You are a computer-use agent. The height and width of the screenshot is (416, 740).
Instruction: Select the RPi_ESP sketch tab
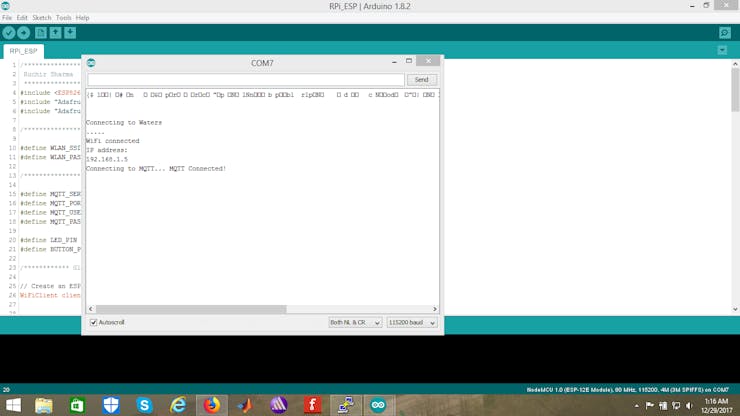(x=23, y=51)
